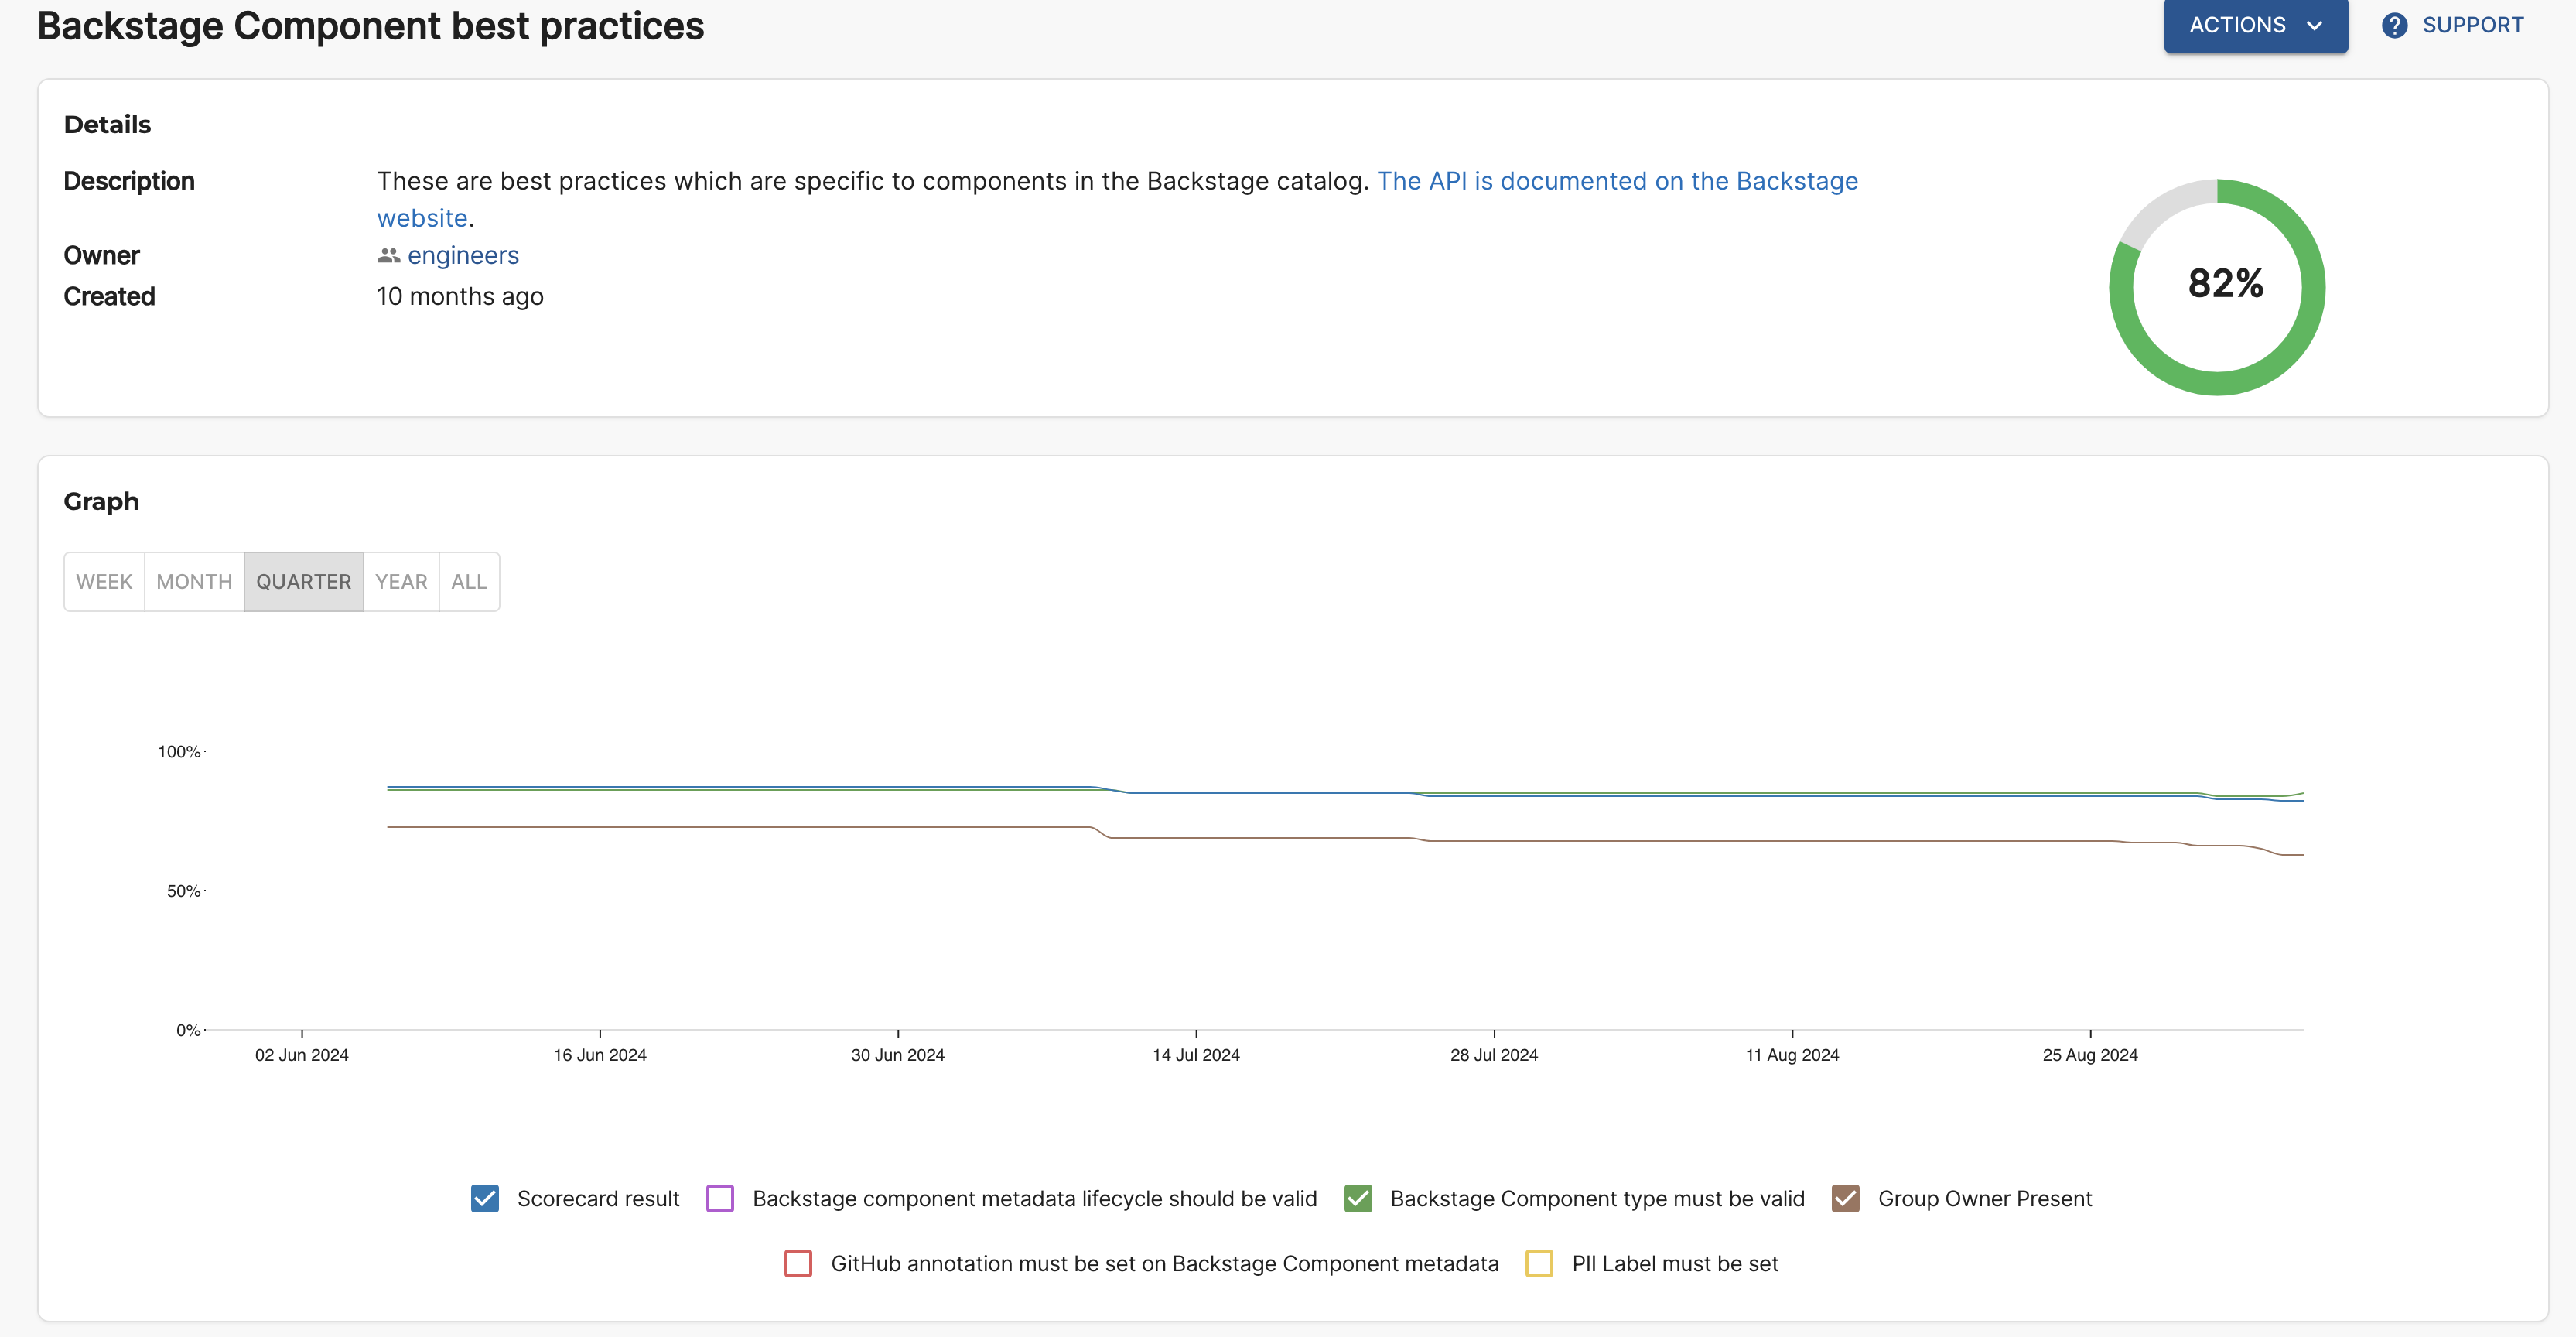Click the 100% y-axis label
Image resolution: width=2576 pixels, height=1337 pixels.
click(179, 751)
